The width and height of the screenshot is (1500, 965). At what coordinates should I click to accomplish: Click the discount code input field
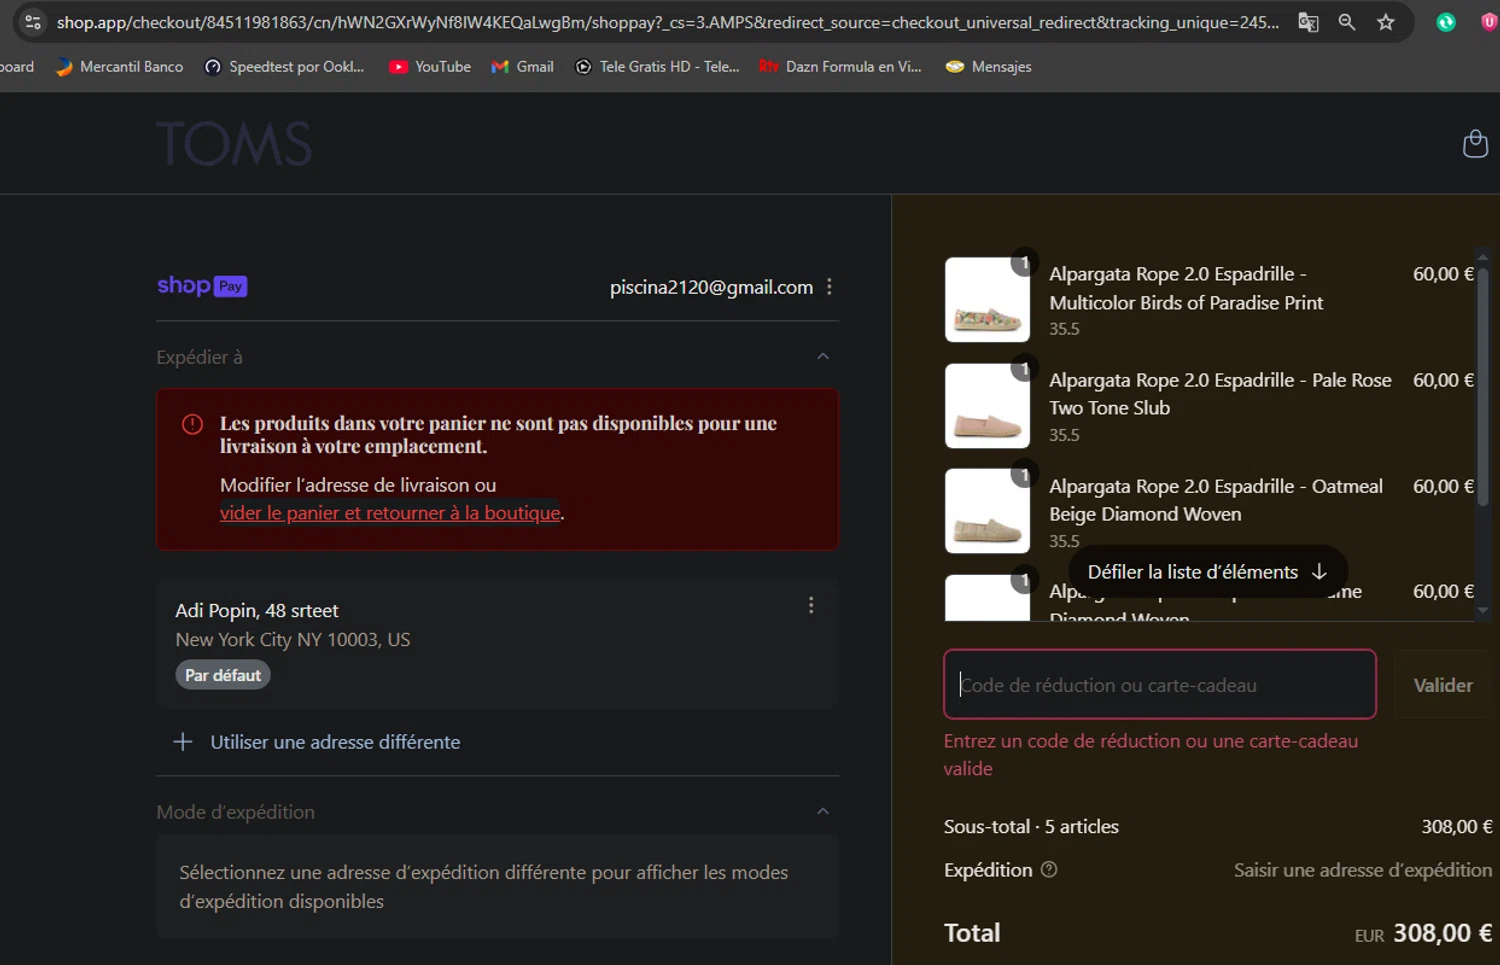[x=1160, y=685]
